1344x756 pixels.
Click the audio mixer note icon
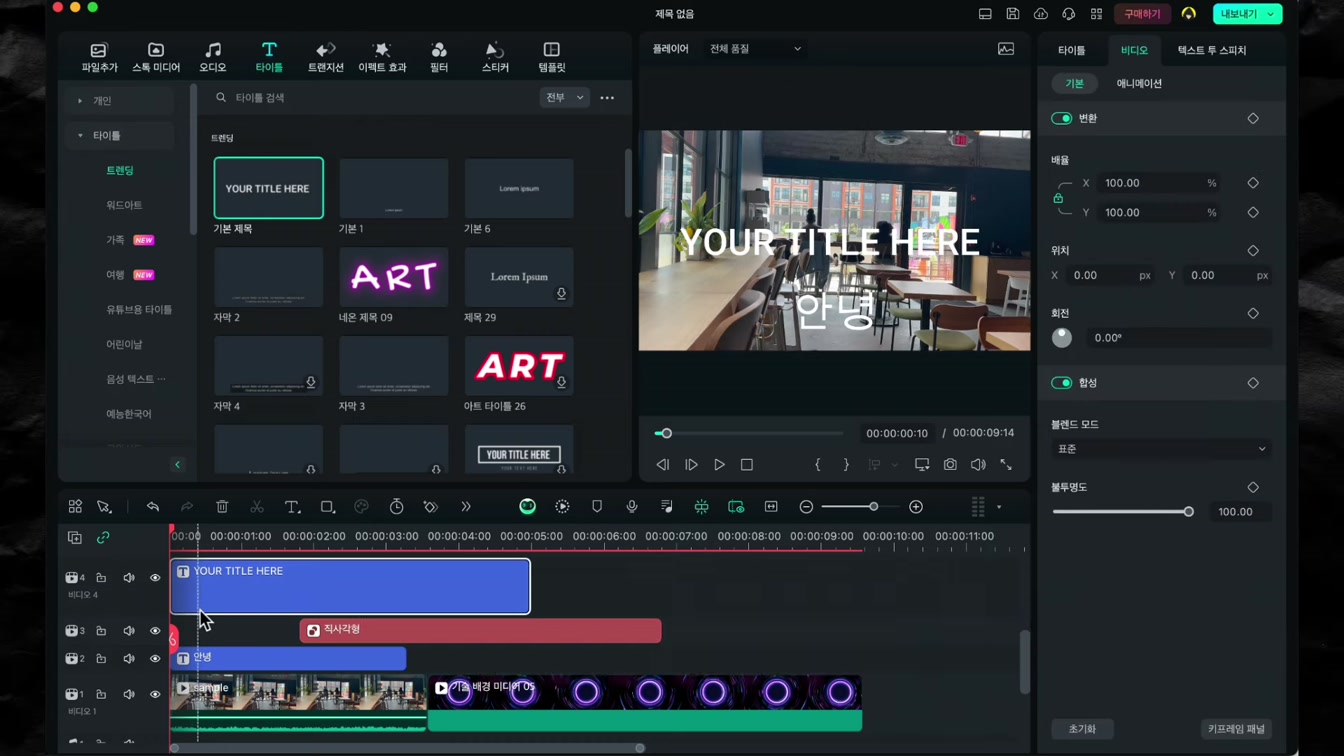(x=667, y=507)
